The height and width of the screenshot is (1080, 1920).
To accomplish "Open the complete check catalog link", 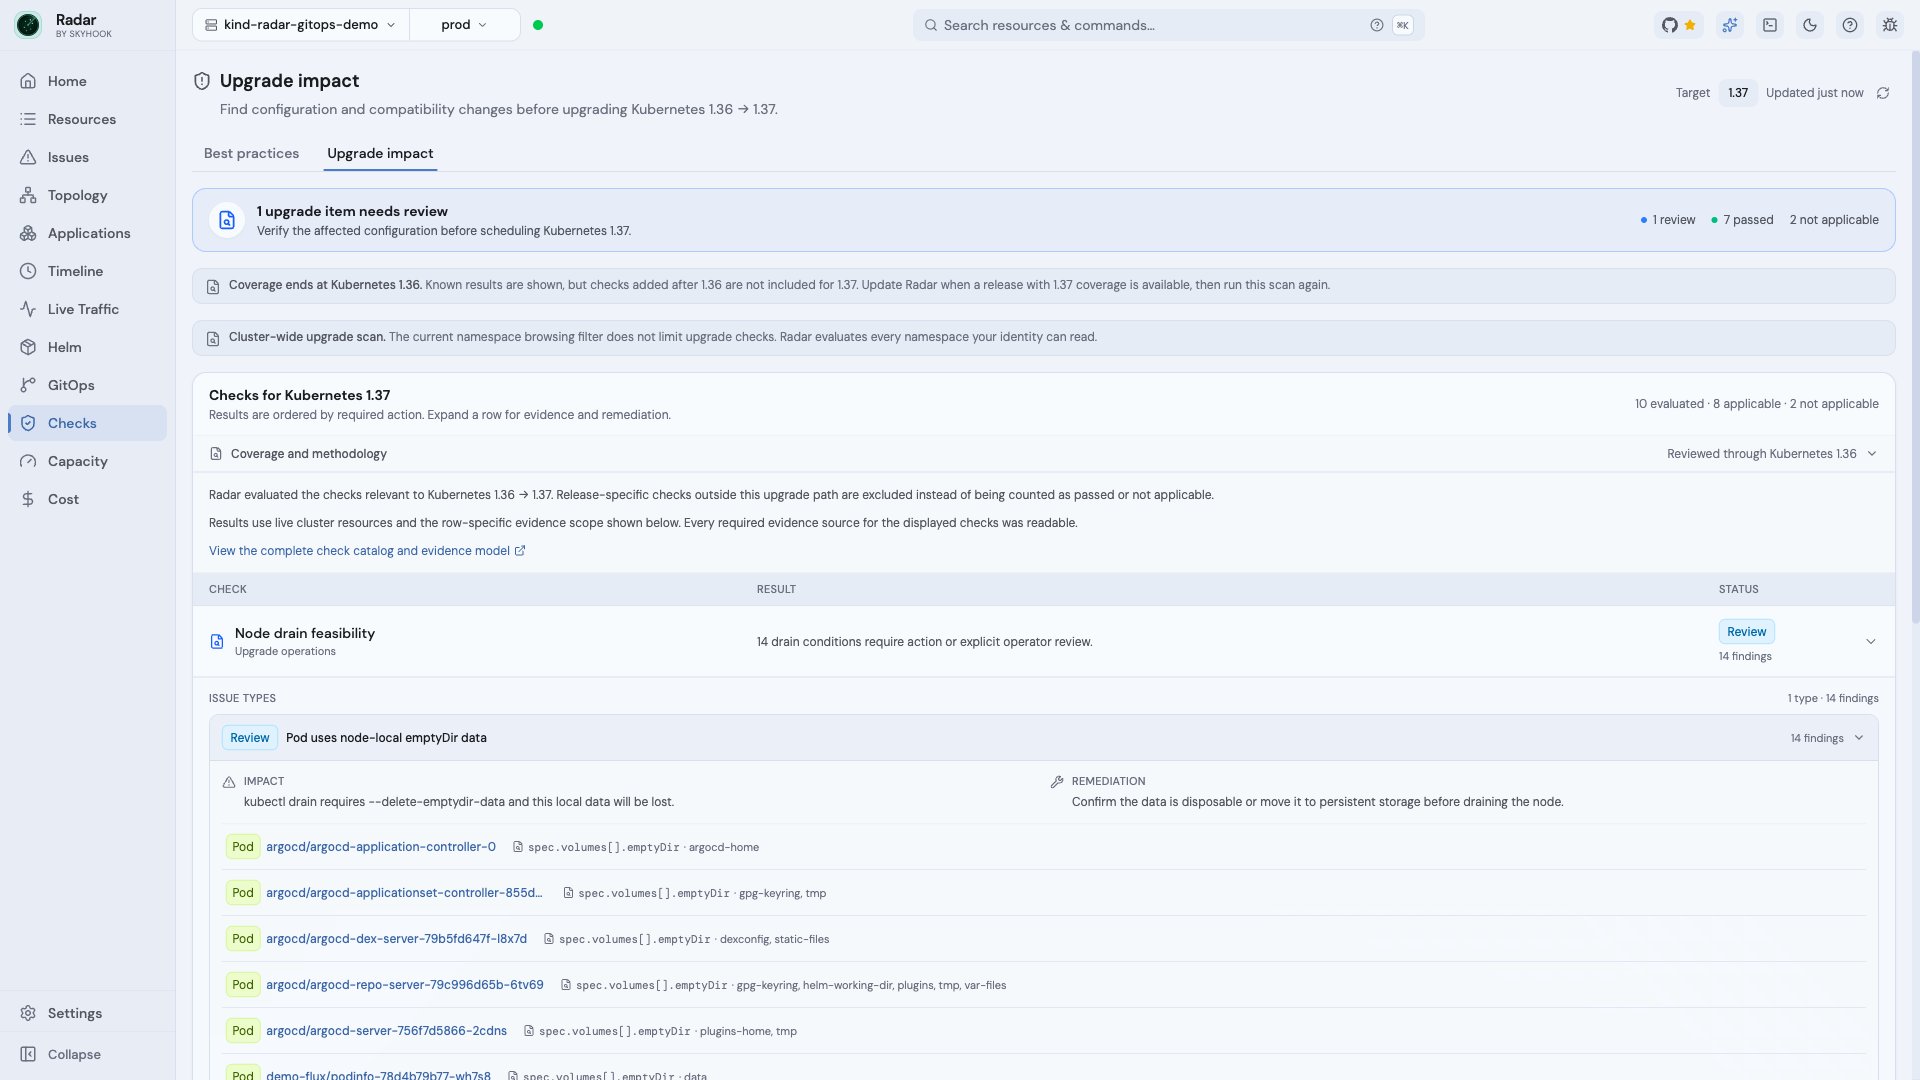I will tap(367, 551).
